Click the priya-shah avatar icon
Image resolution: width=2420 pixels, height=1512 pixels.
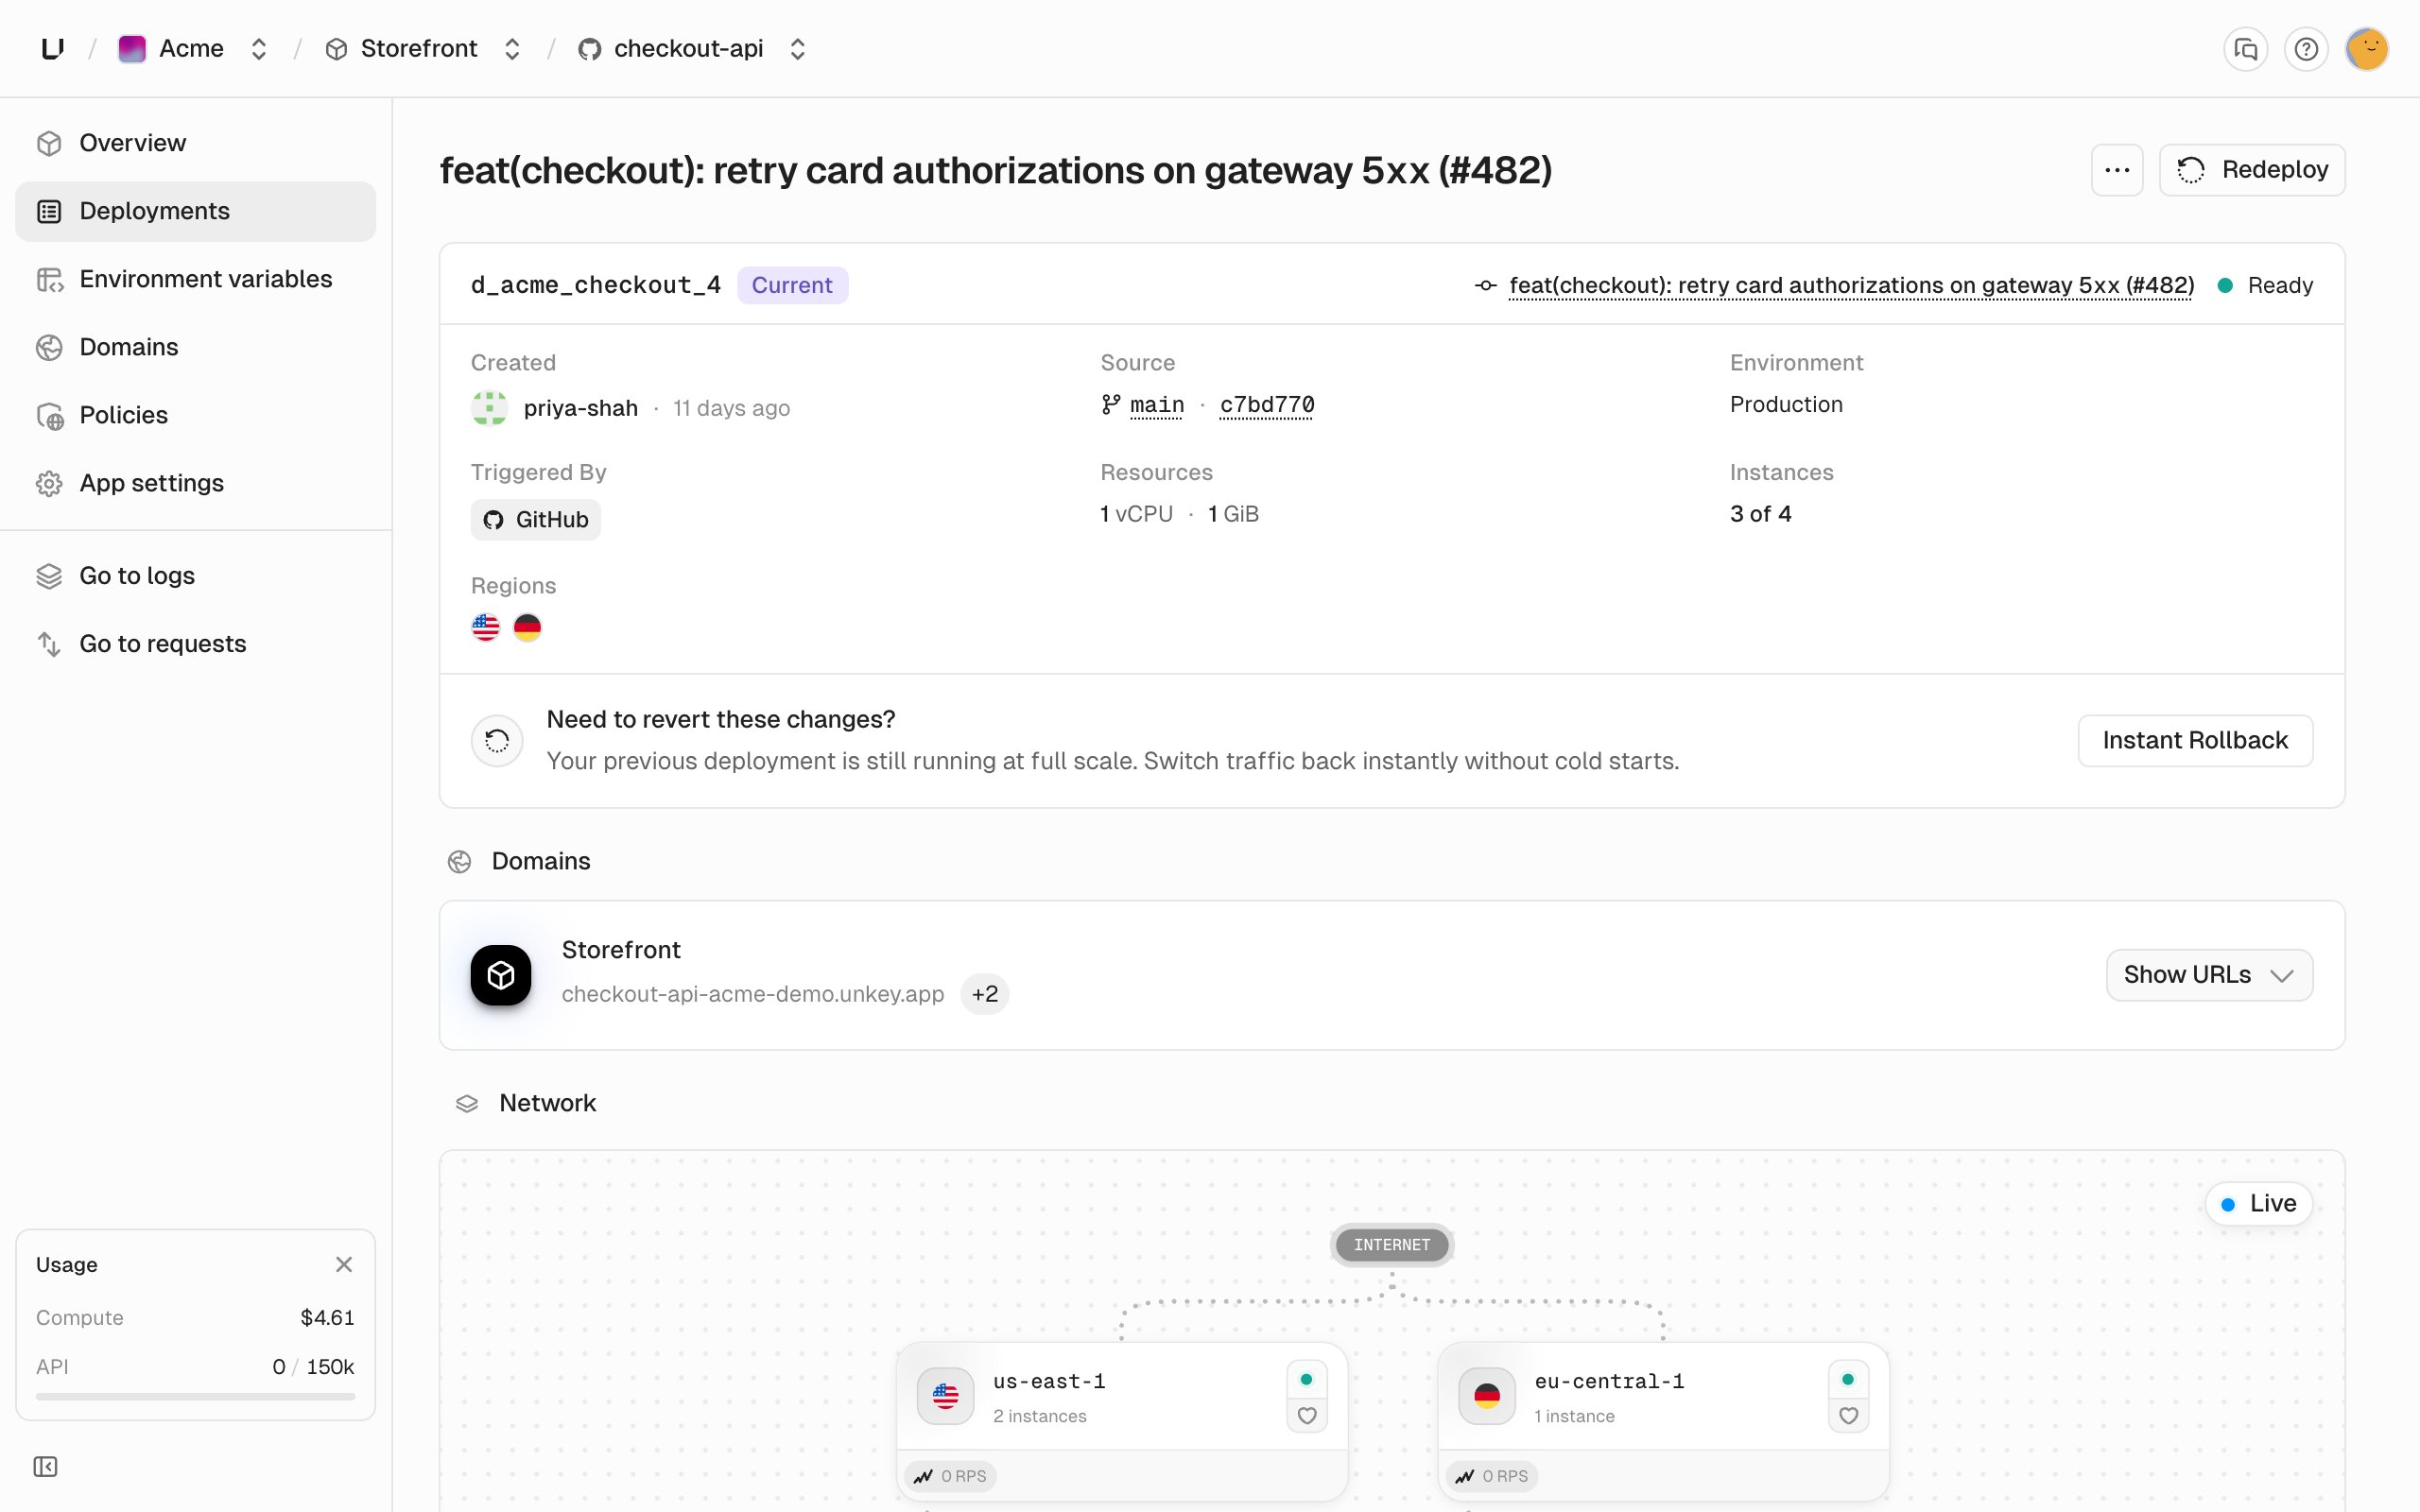tap(489, 408)
